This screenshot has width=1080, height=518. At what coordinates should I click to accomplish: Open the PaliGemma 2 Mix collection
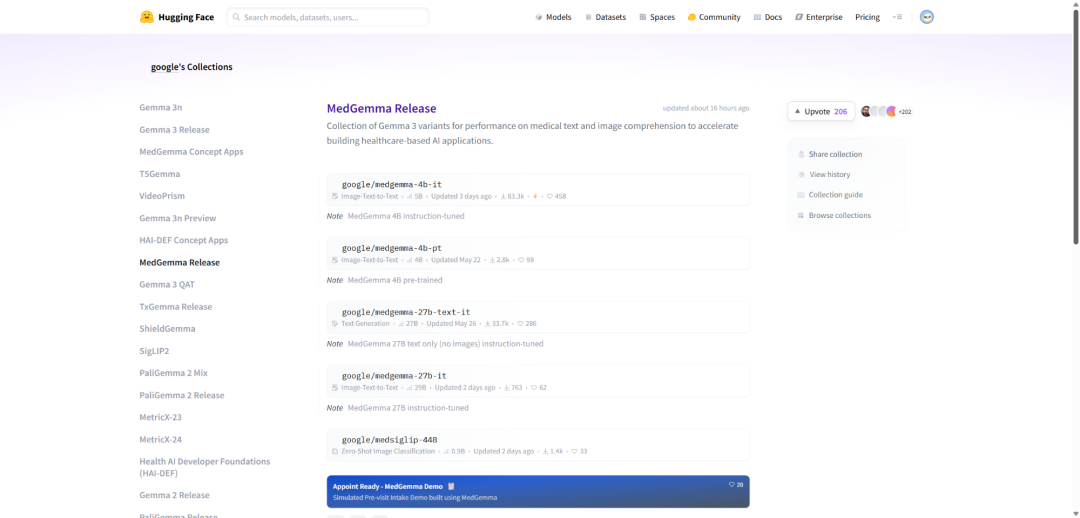pos(173,373)
